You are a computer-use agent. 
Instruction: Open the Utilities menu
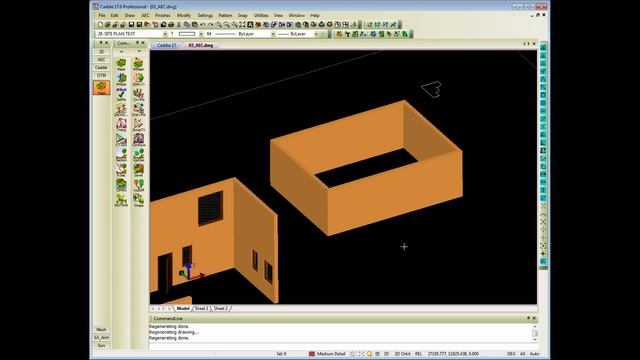[x=261, y=16]
